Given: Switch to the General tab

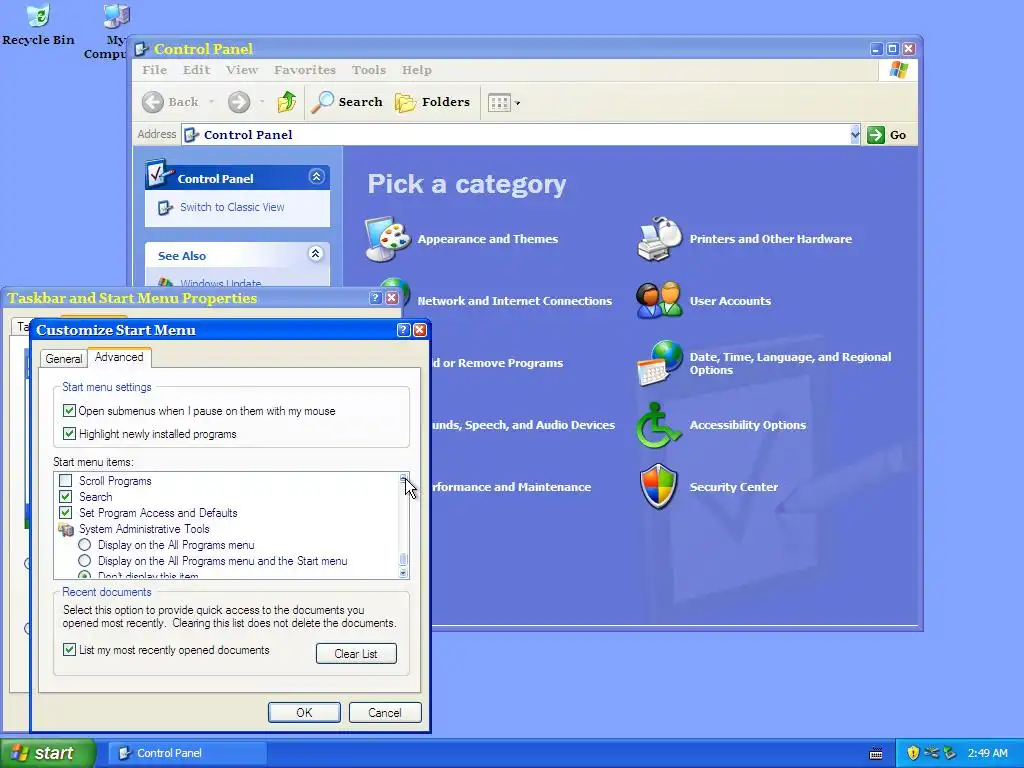Looking at the screenshot, I should [63, 359].
